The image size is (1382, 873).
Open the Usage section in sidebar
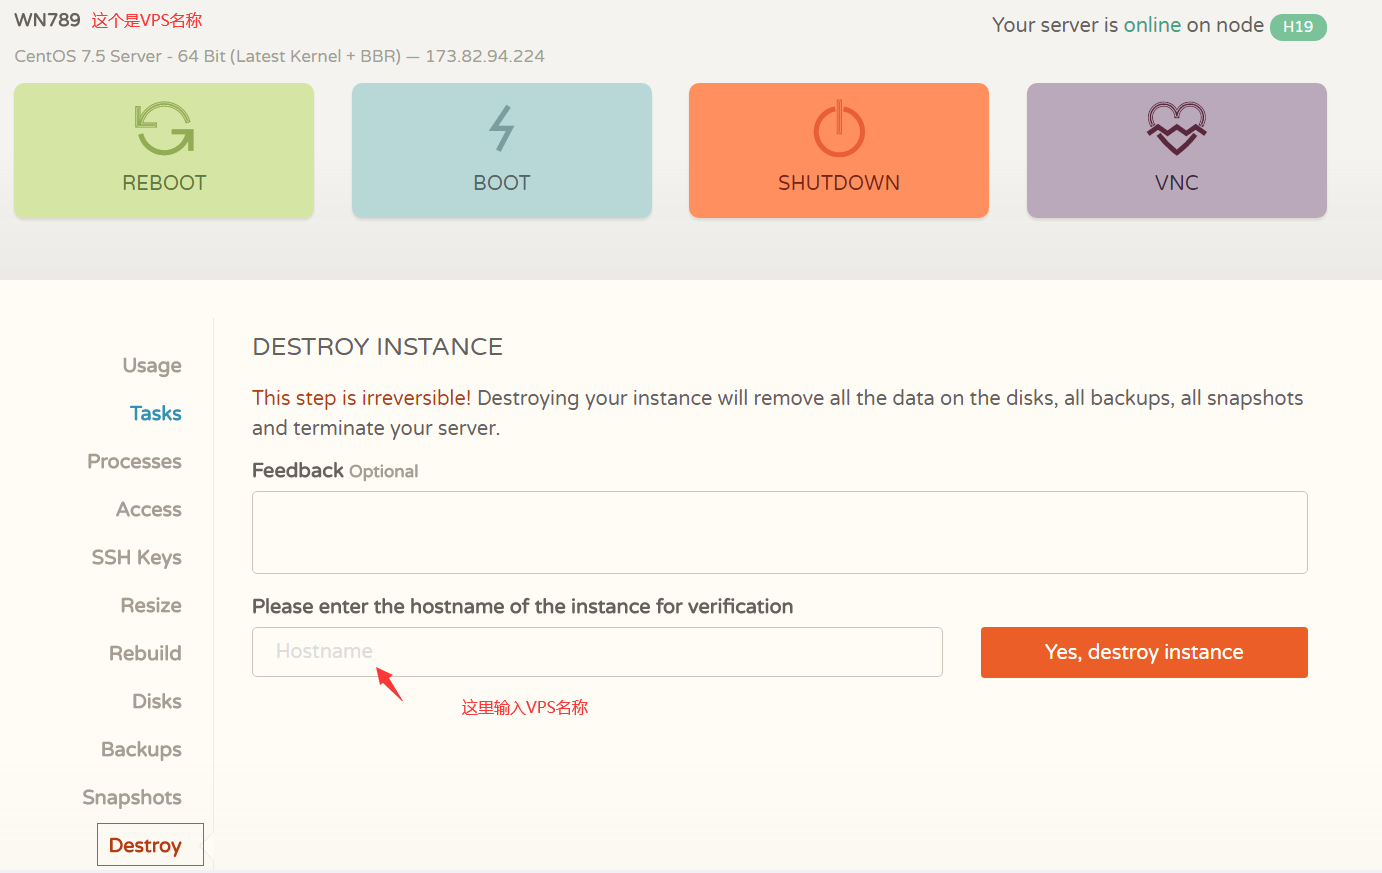pos(152,365)
